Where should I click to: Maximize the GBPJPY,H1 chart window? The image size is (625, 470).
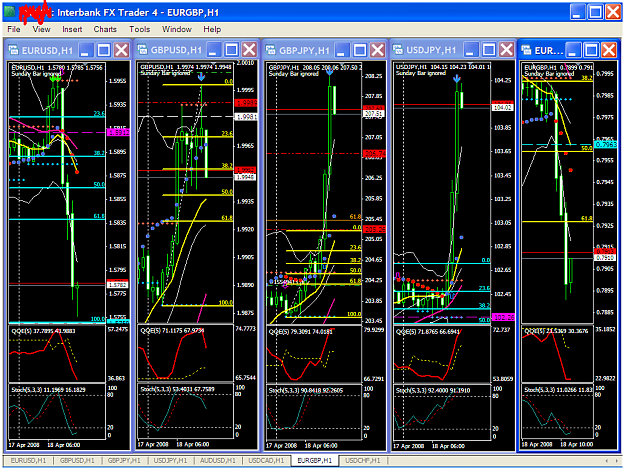click(x=360, y=50)
